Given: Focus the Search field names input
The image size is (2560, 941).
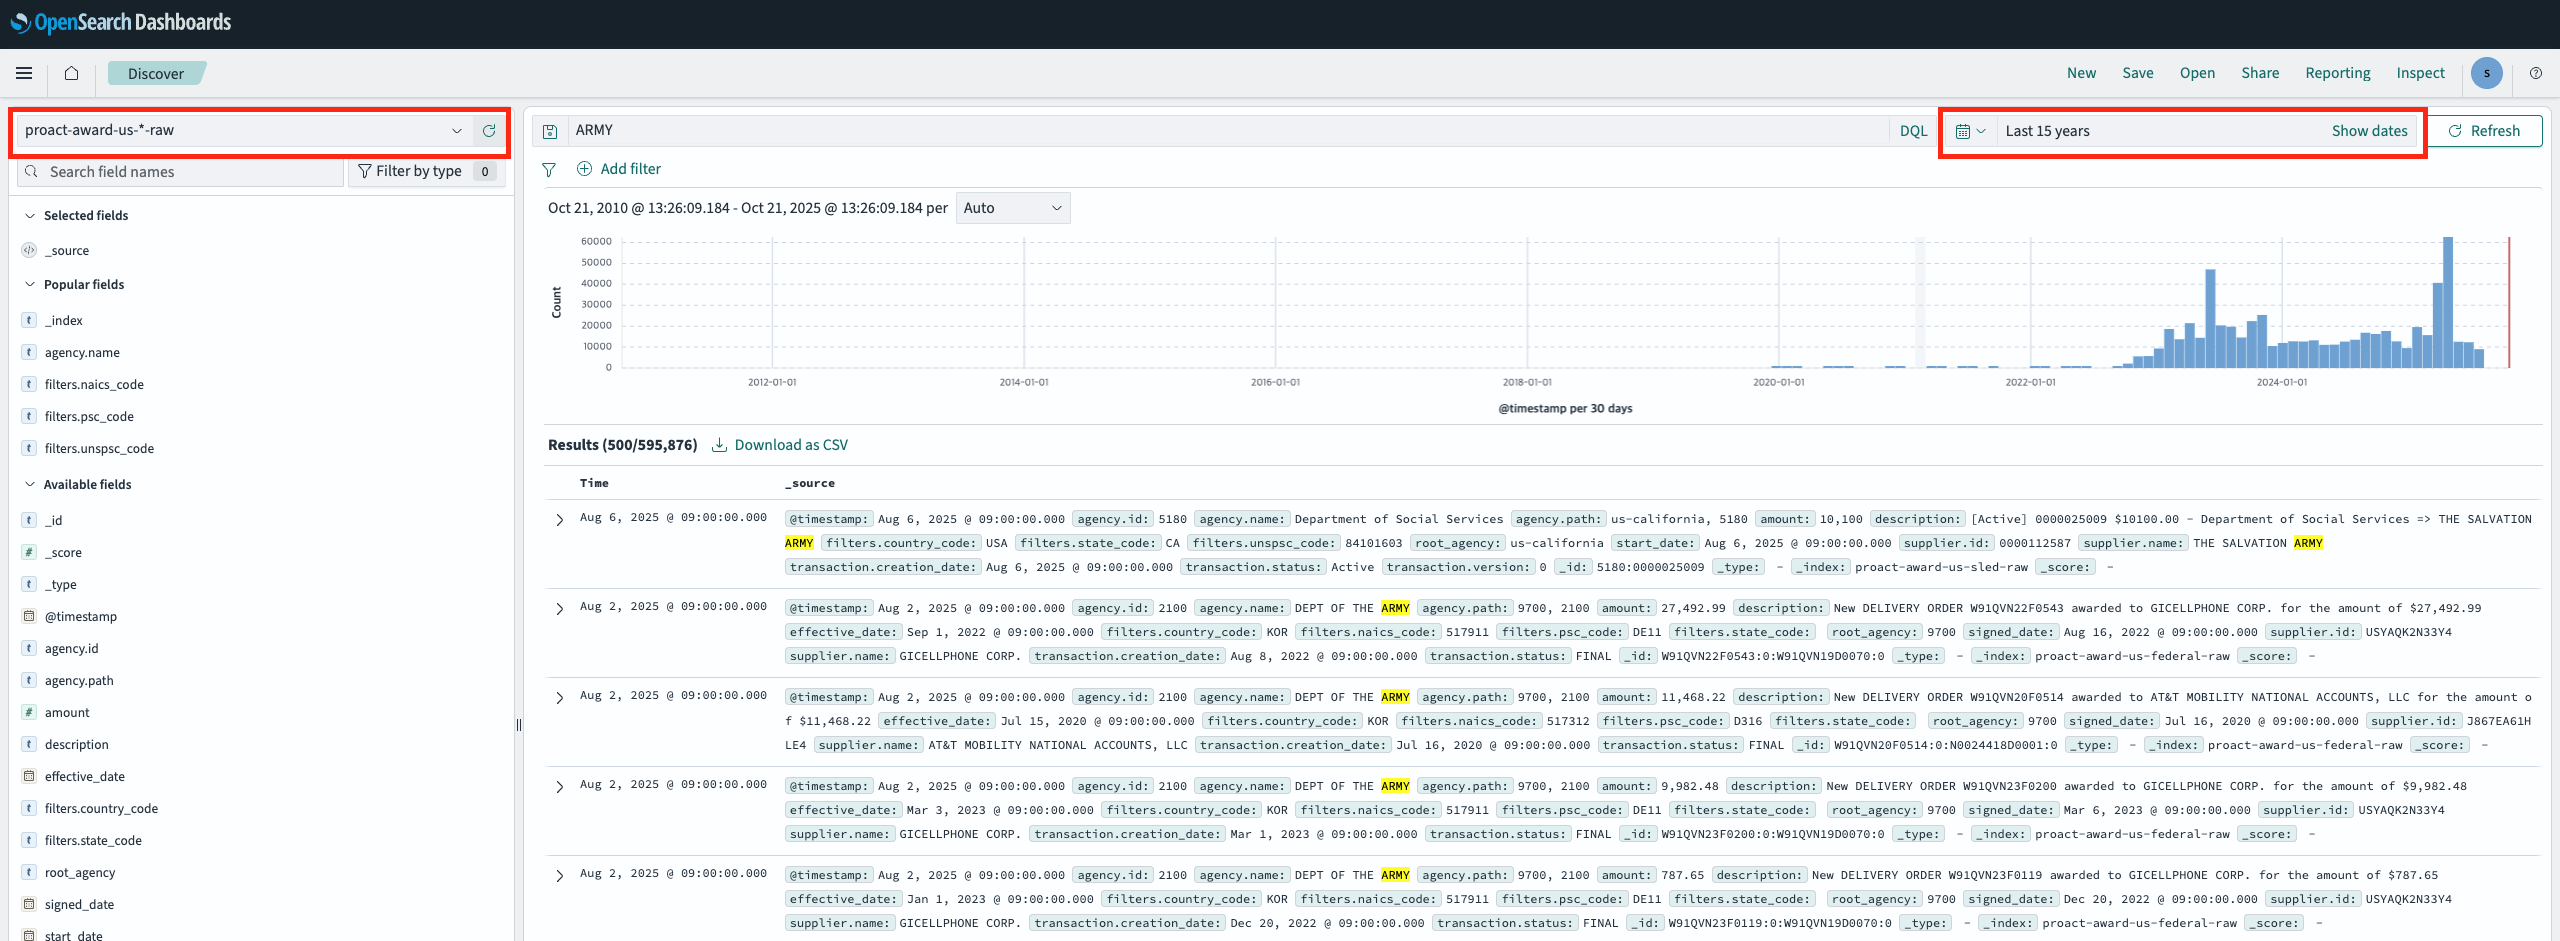Looking at the screenshot, I should click(x=190, y=172).
